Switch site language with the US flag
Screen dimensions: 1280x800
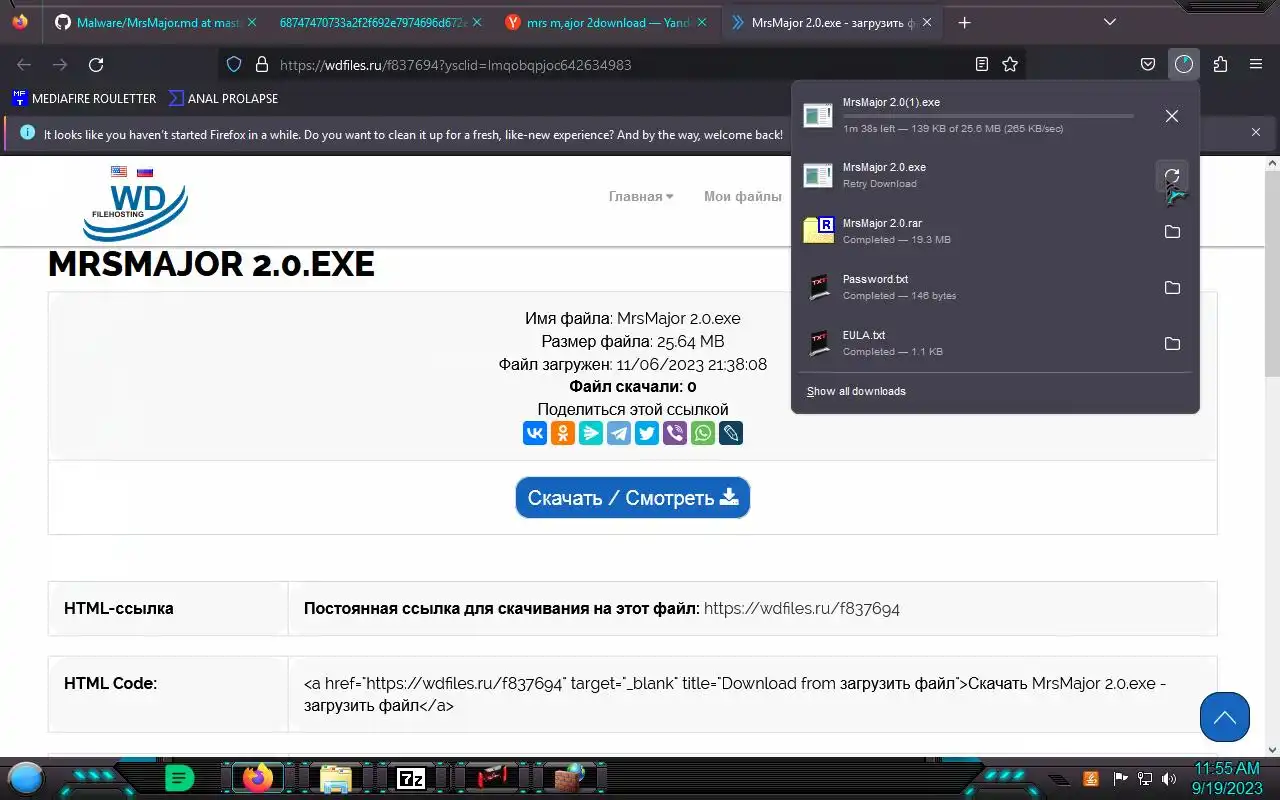point(119,172)
